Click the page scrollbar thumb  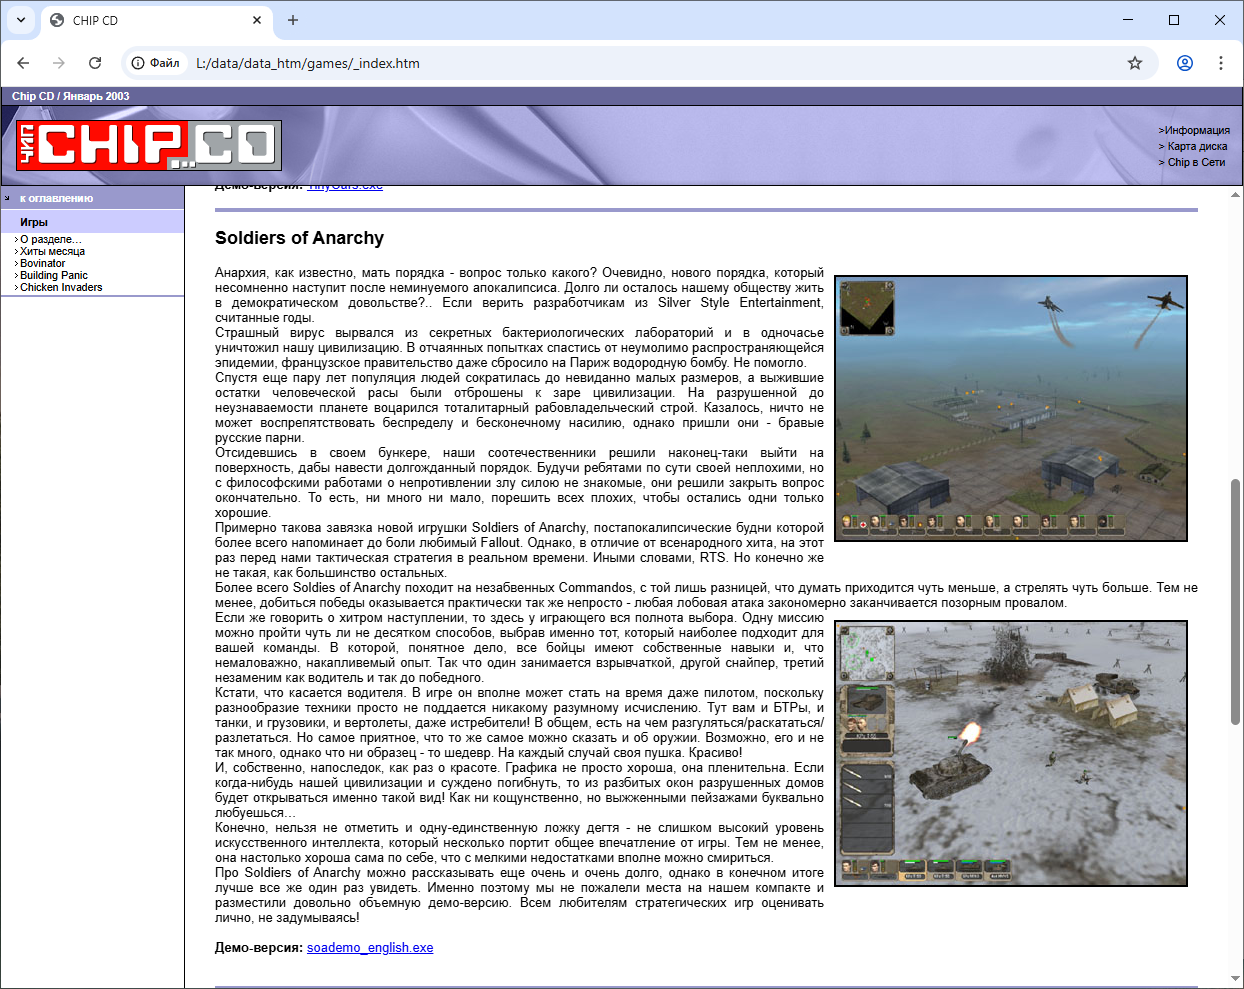point(1235,602)
